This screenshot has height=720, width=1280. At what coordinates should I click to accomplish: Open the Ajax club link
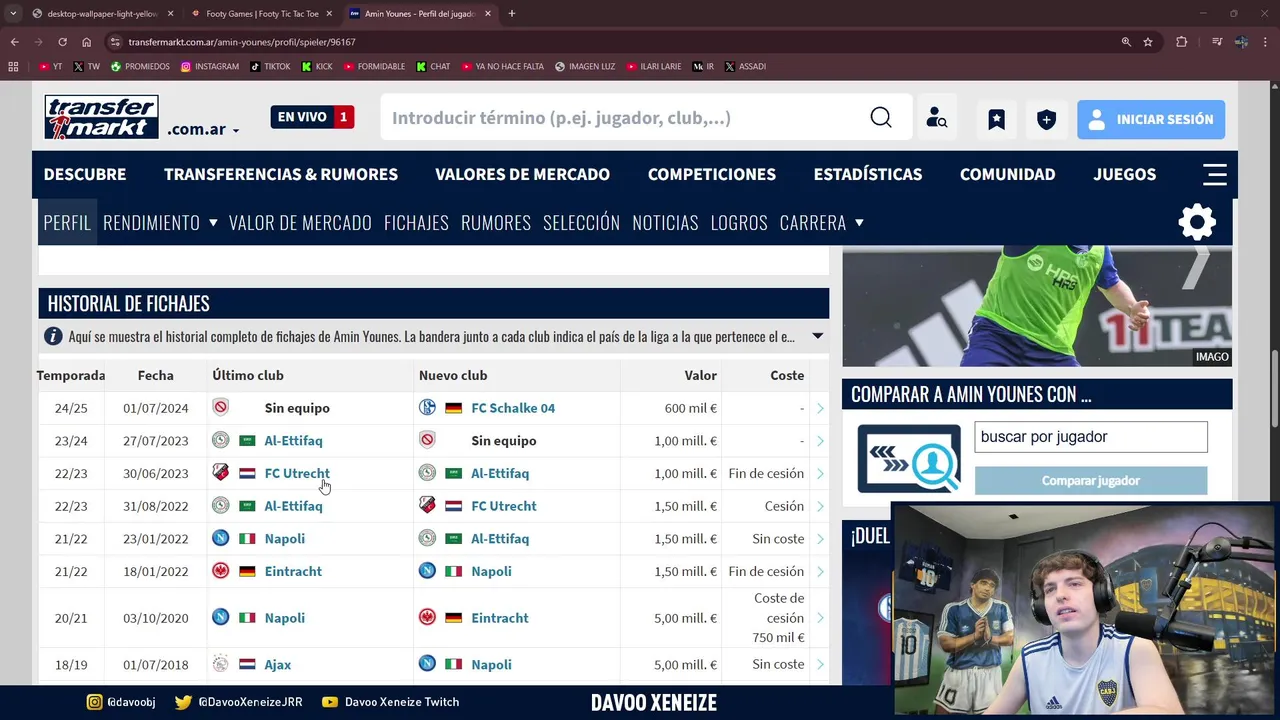click(x=278, y=664)
